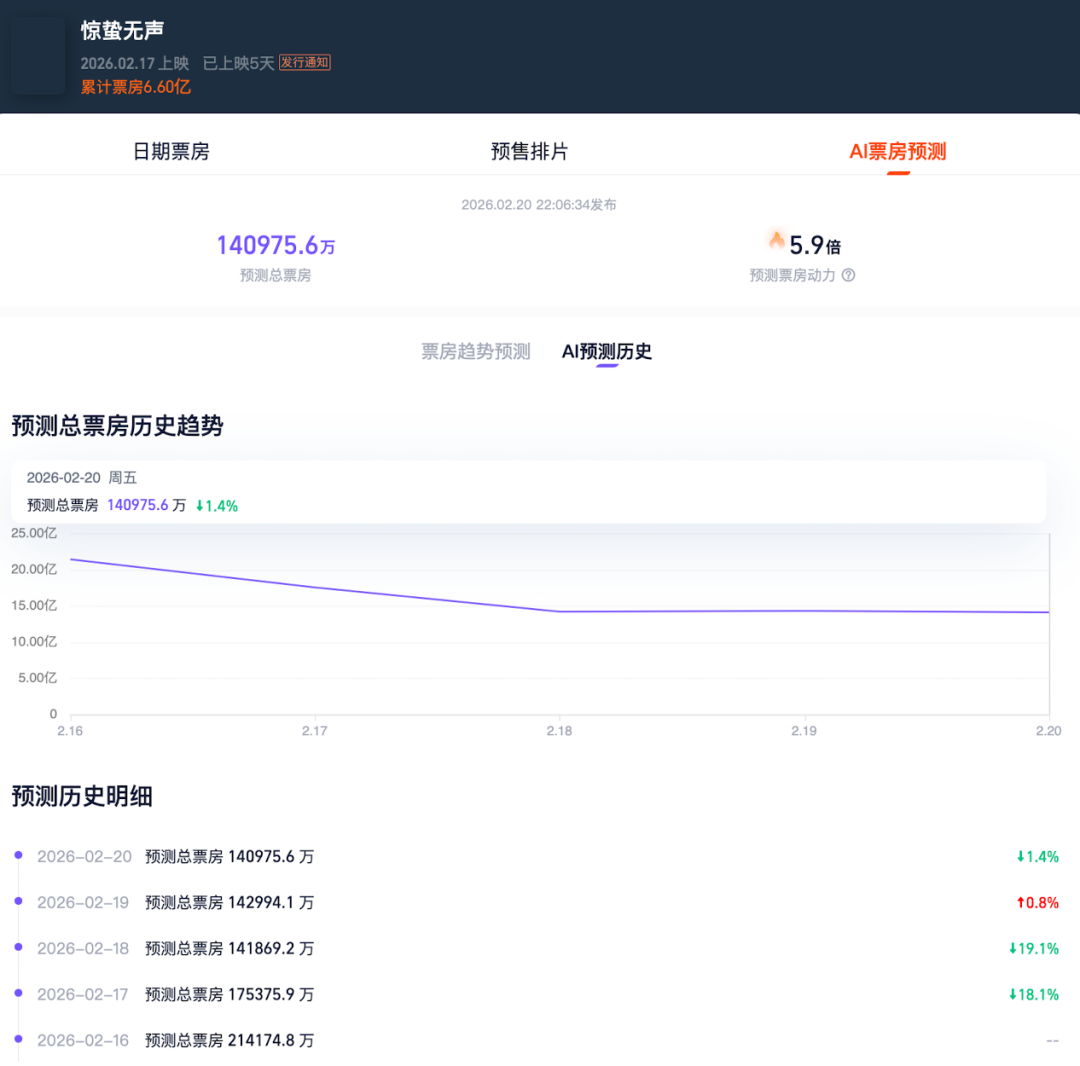Viewport: 1080px width, 1066px height.
Task: Click the 2026-02-19 timeline dot
Action: (x=18, y=901)
